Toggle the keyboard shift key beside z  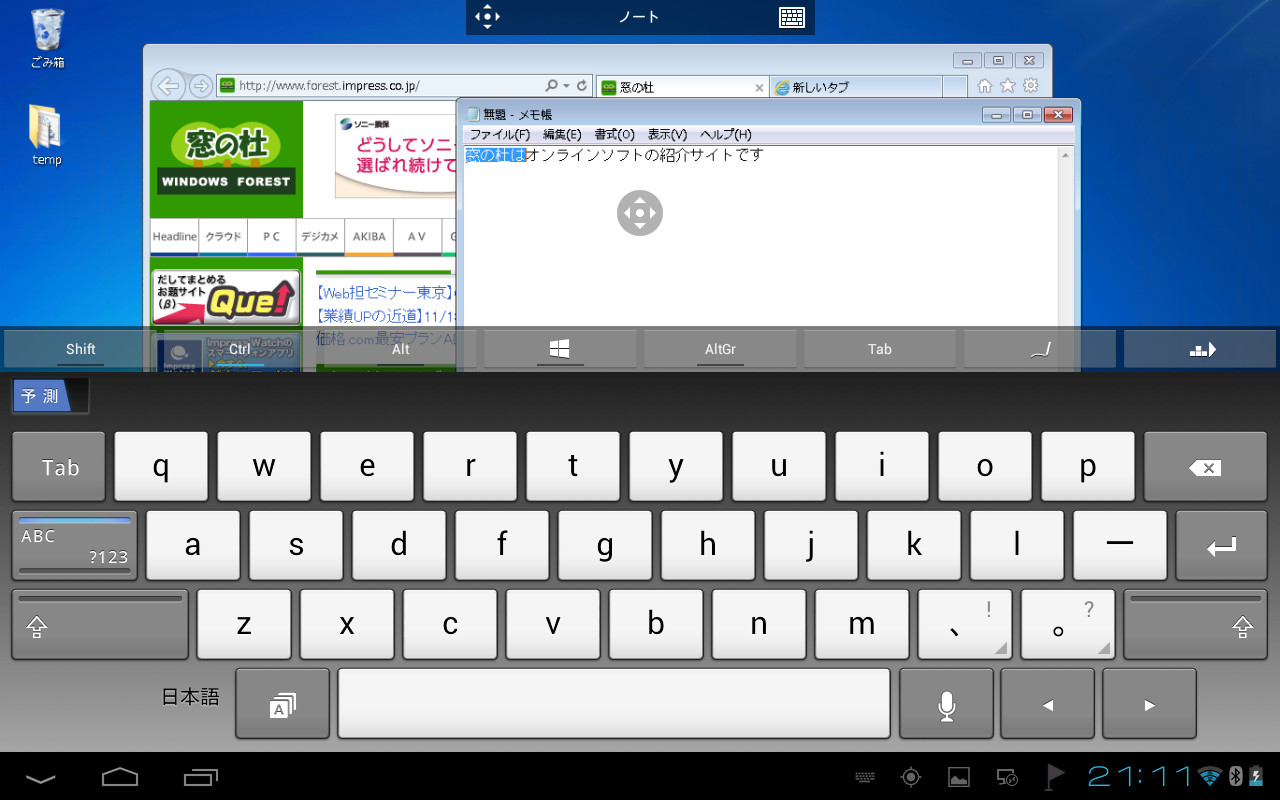(100, 625)
